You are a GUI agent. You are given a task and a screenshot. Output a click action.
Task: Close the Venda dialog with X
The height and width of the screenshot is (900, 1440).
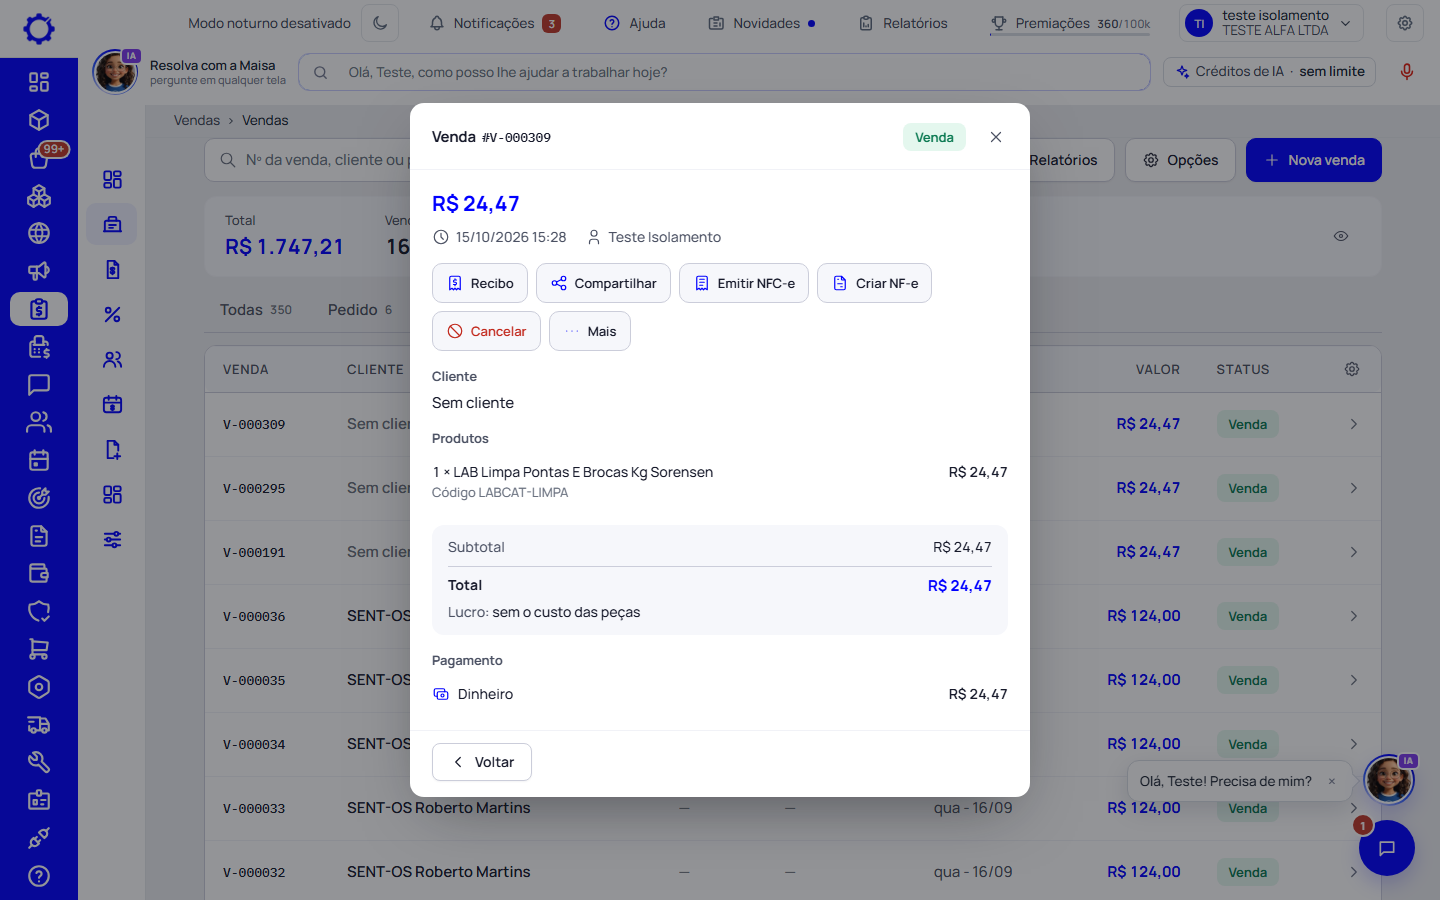pyautogui.click(x=996, y=137)
